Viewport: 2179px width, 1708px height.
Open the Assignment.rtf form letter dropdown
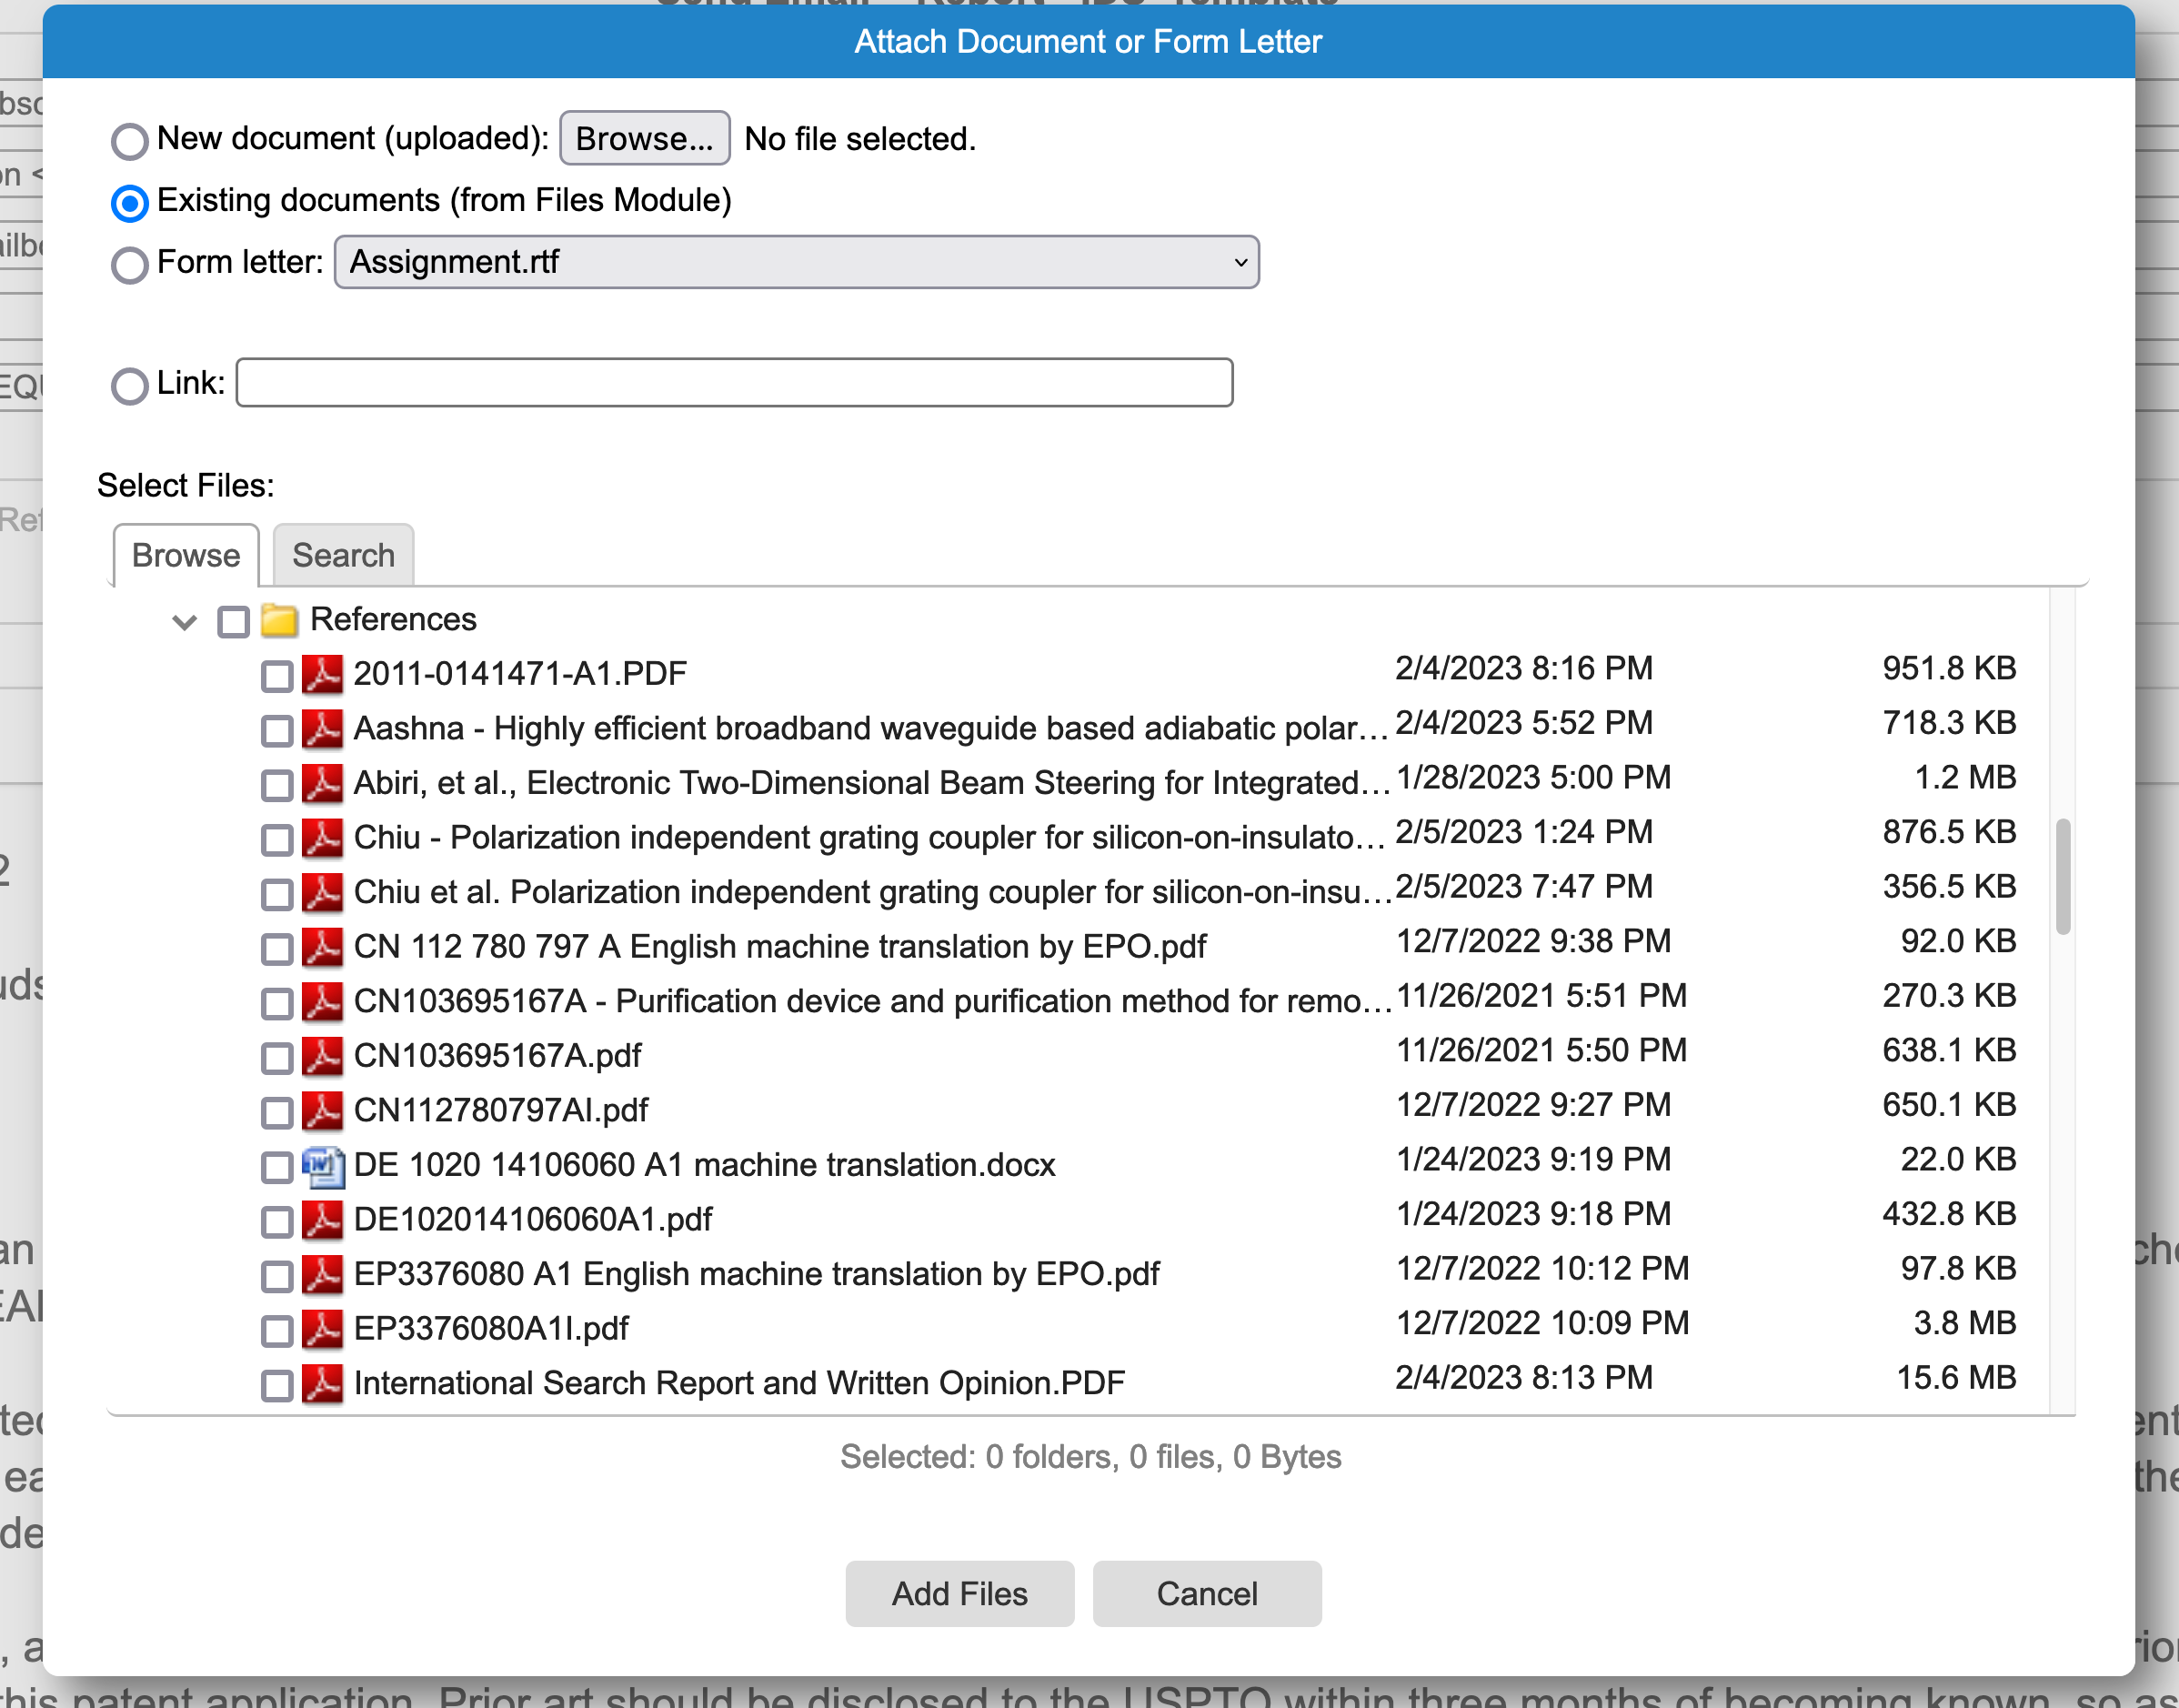click(x=795, y=262)
